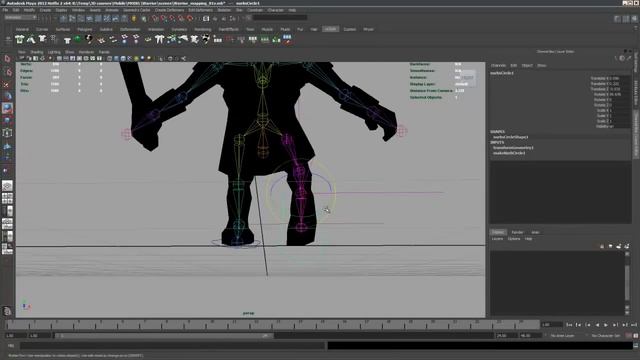Open the Layers menu in Layer Editor

(x=497, y=239)
